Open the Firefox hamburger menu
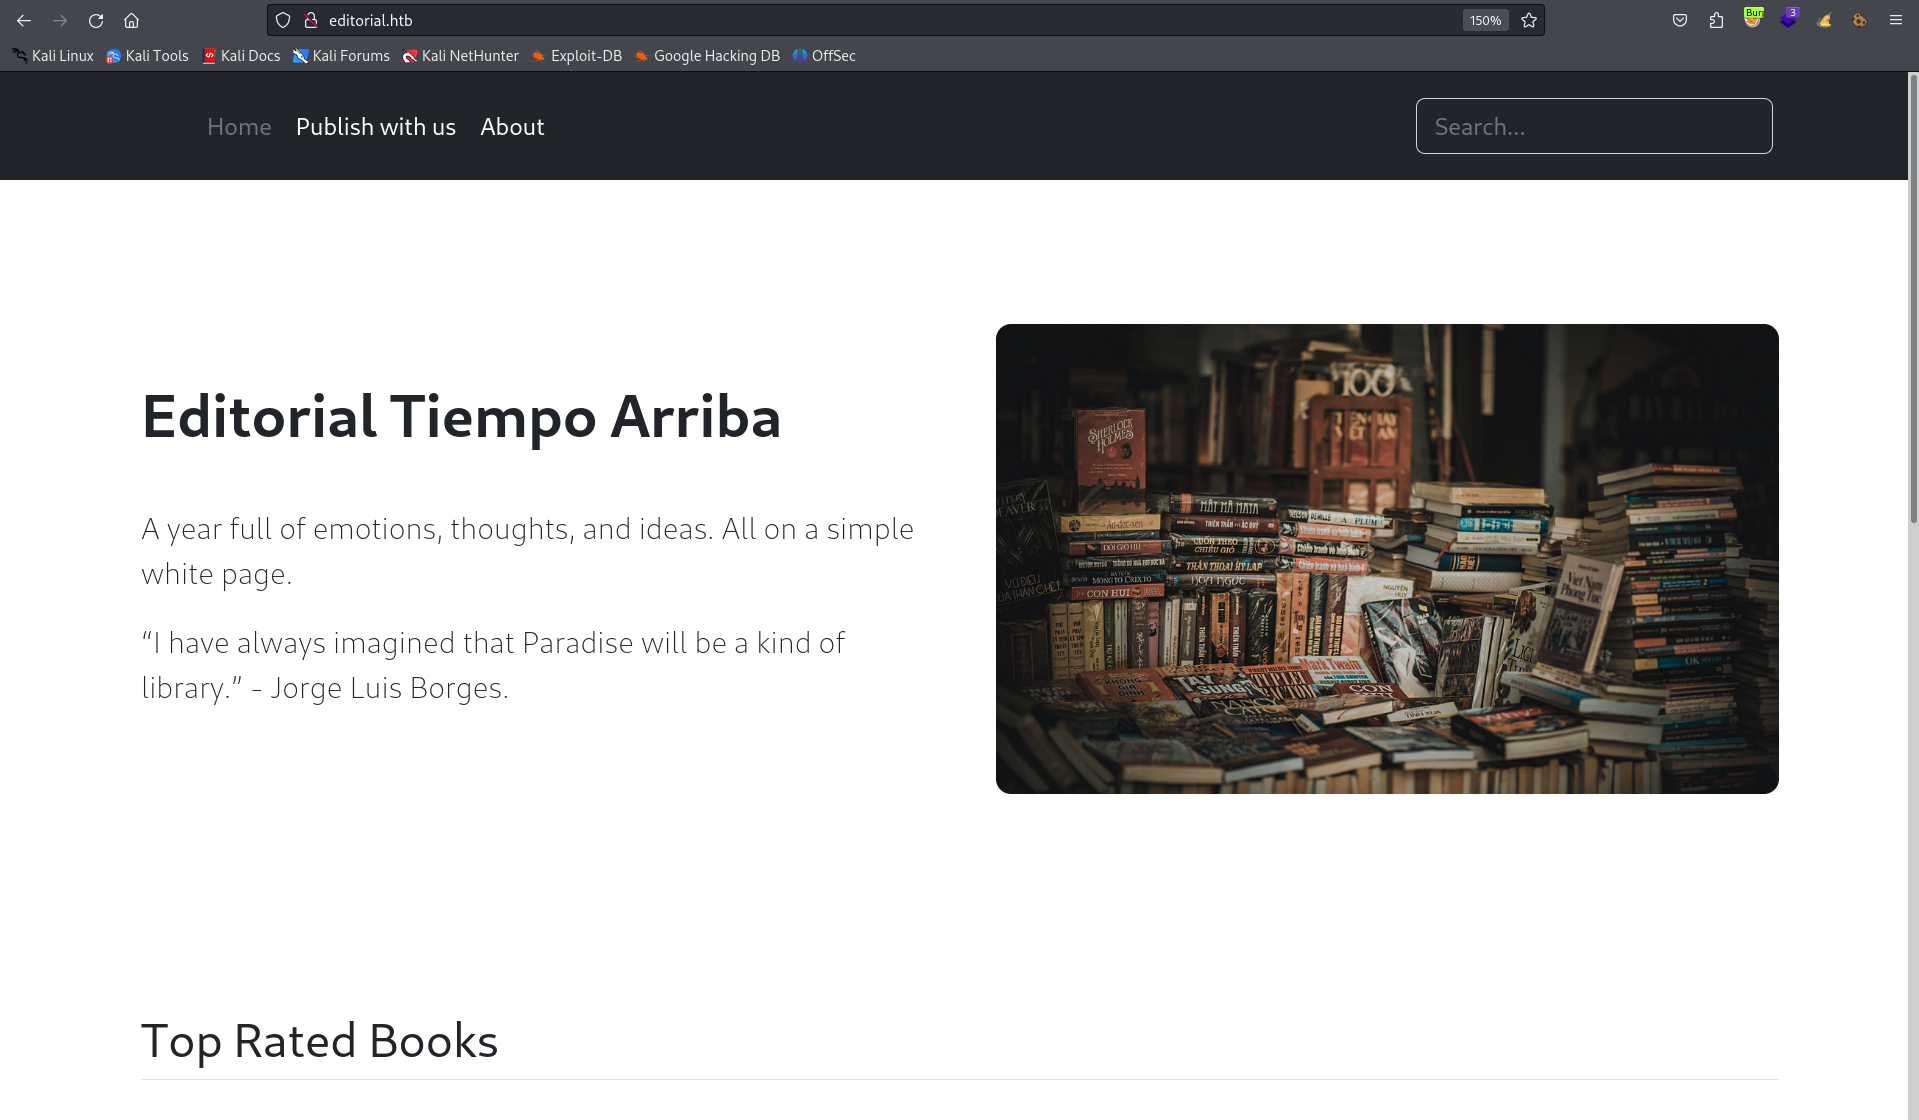This screenshot has width=1919, height=1120. (1895, 20)
